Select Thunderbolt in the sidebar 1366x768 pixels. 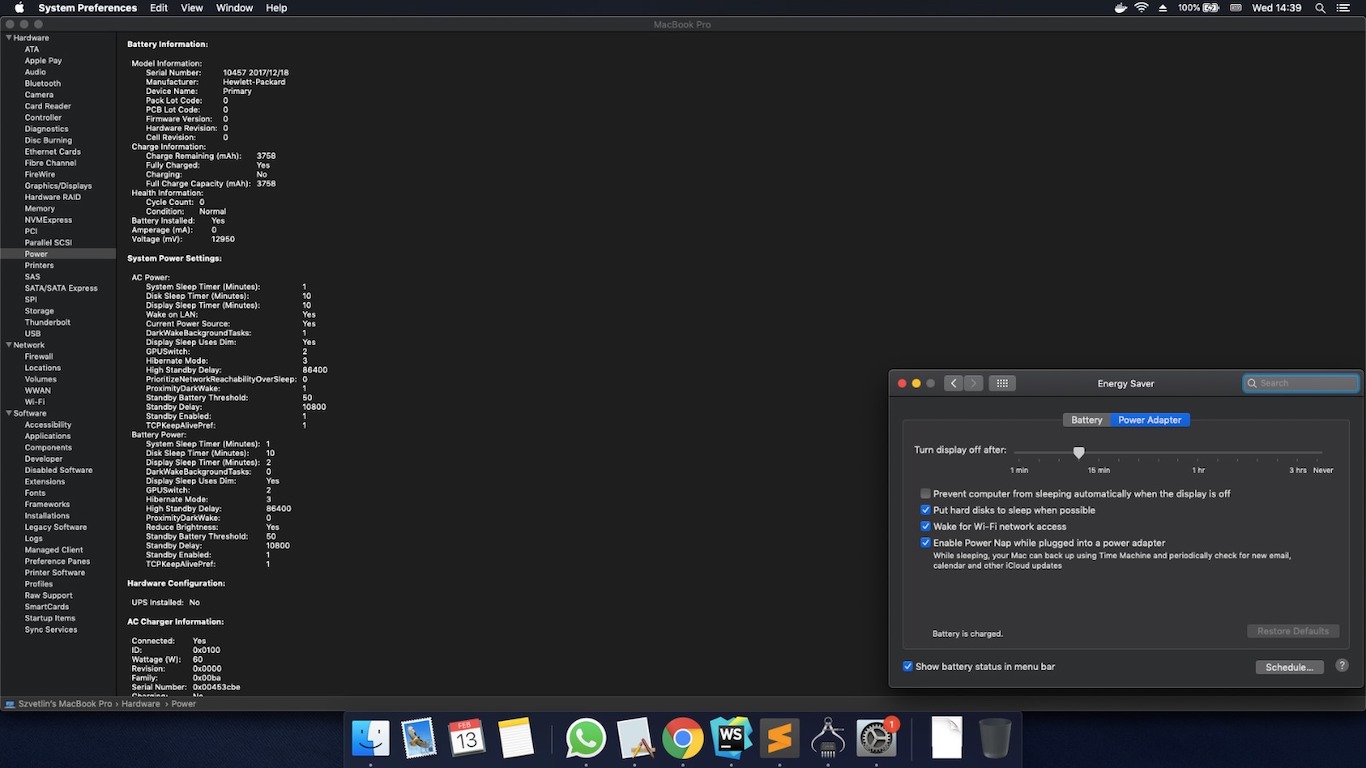click(x=47, y=322)
